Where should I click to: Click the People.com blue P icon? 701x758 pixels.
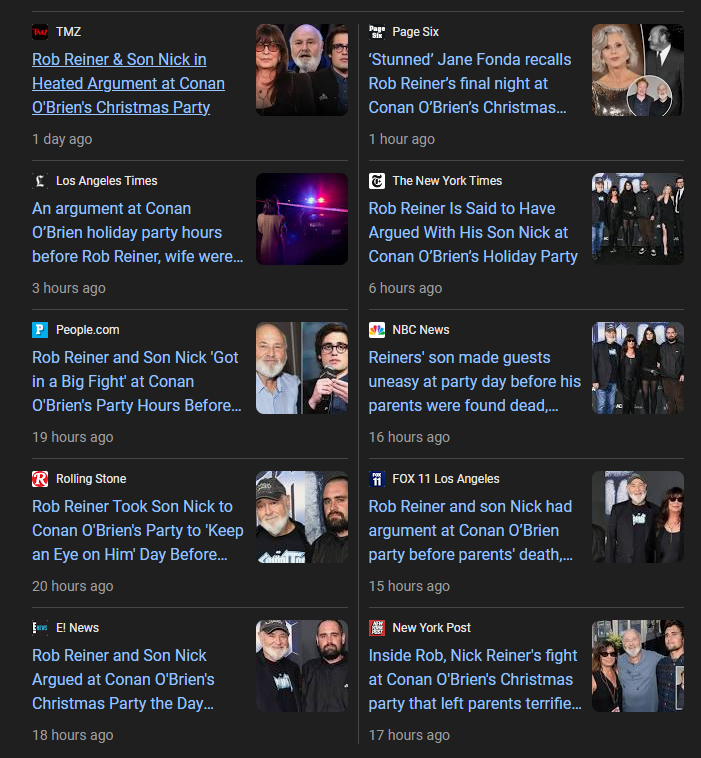pos(40,330)
